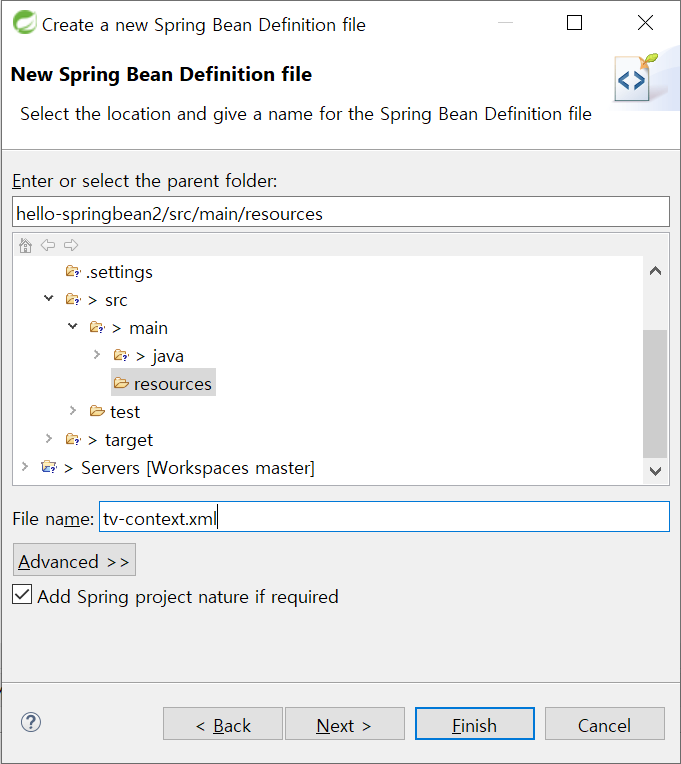This screenshot has height=764, width=681.
Task: Cancel the new bean file wizard
Action: coord(605,724)
